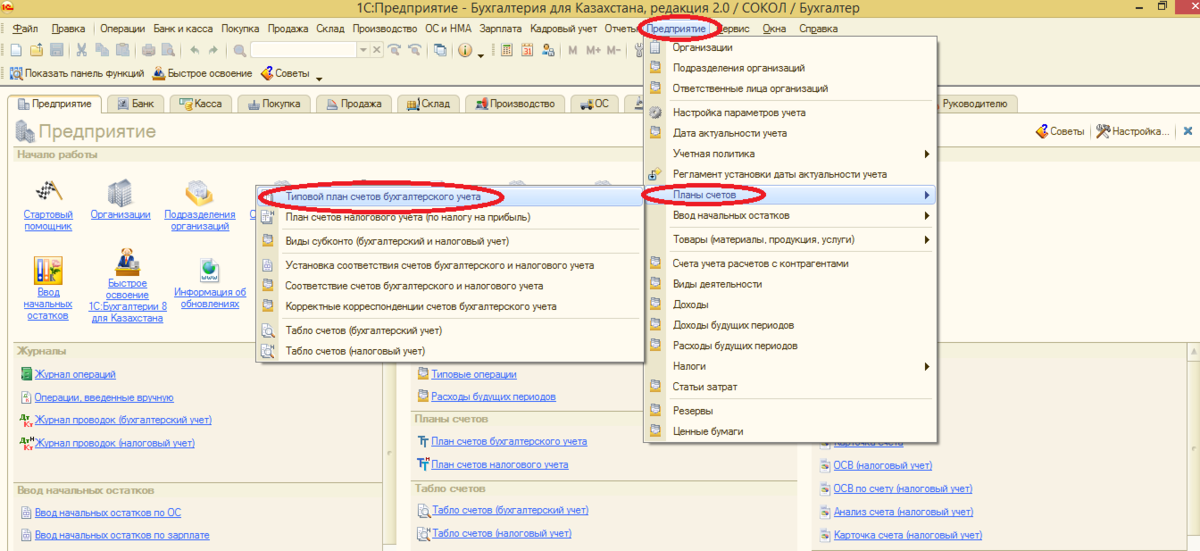
Task: Open the dropdown arrow next to Help icon
Action: (480, 55)
